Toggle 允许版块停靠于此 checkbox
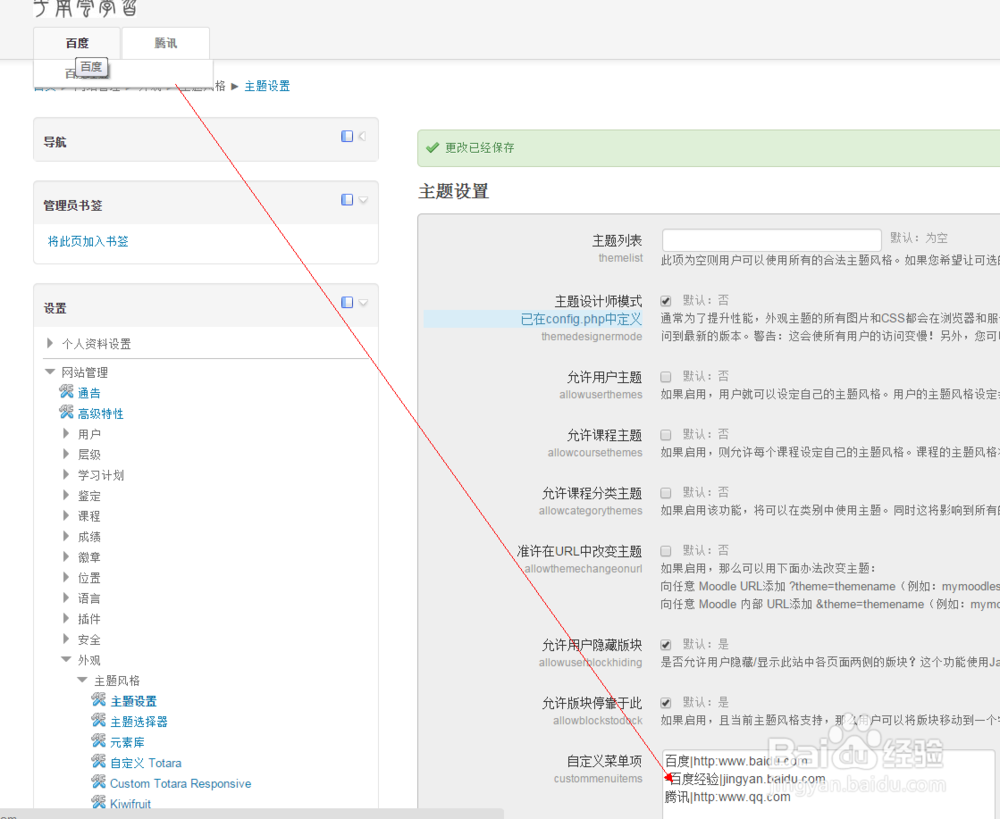The width and height of the screenshot is (1000, 819). point(666,702)
